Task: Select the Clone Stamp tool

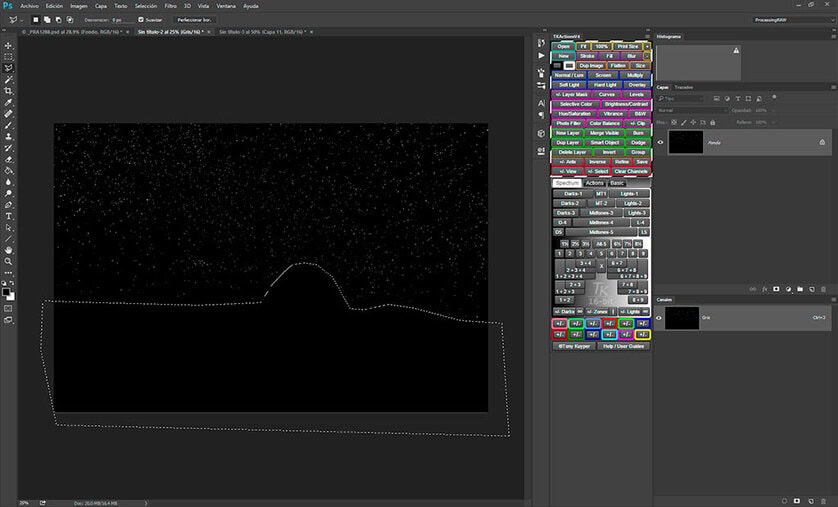Action: click(x=9, y=137)
